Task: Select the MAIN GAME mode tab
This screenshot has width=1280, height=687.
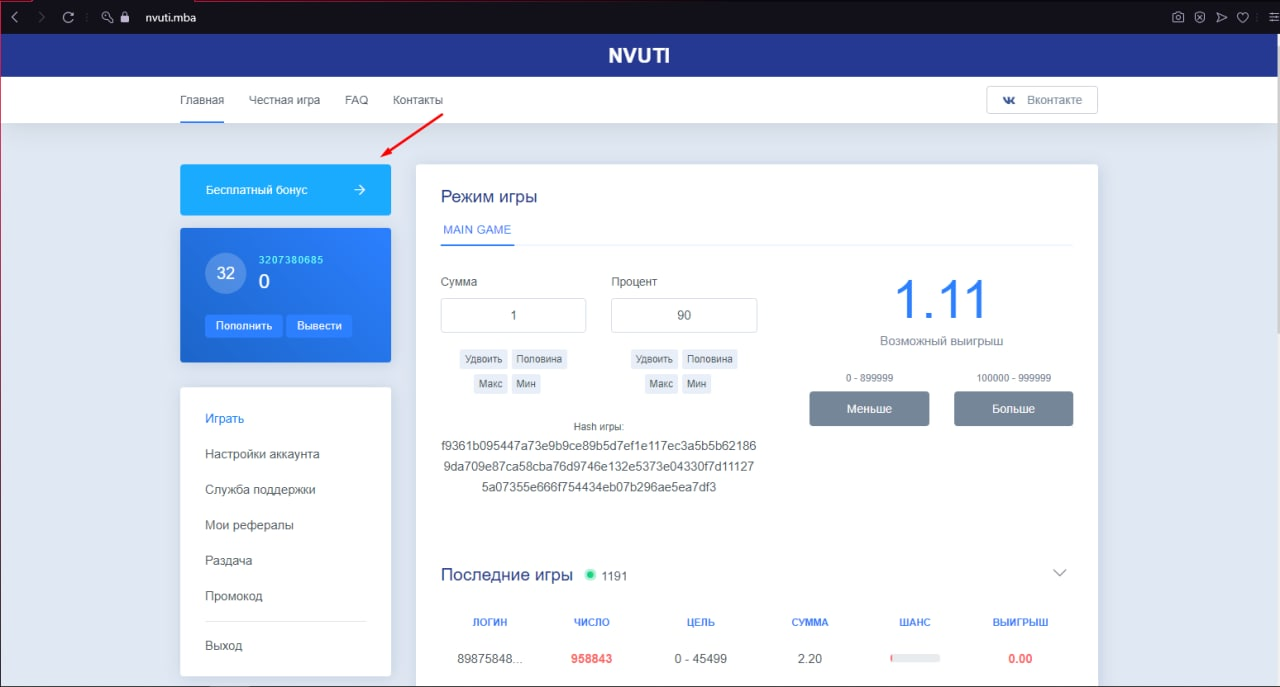Action: pyautogui.click(x=477, y=230)
